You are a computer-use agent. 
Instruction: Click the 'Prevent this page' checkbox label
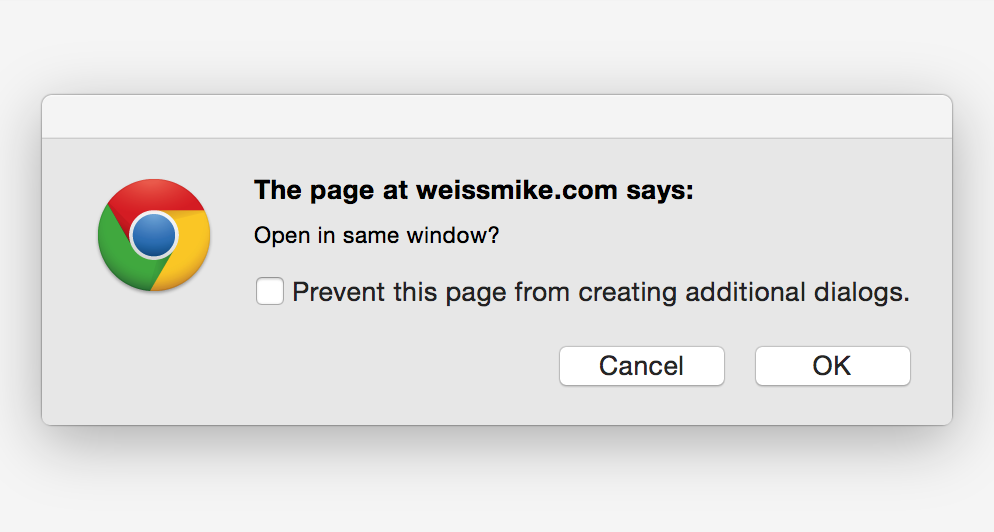click(600, 292)
